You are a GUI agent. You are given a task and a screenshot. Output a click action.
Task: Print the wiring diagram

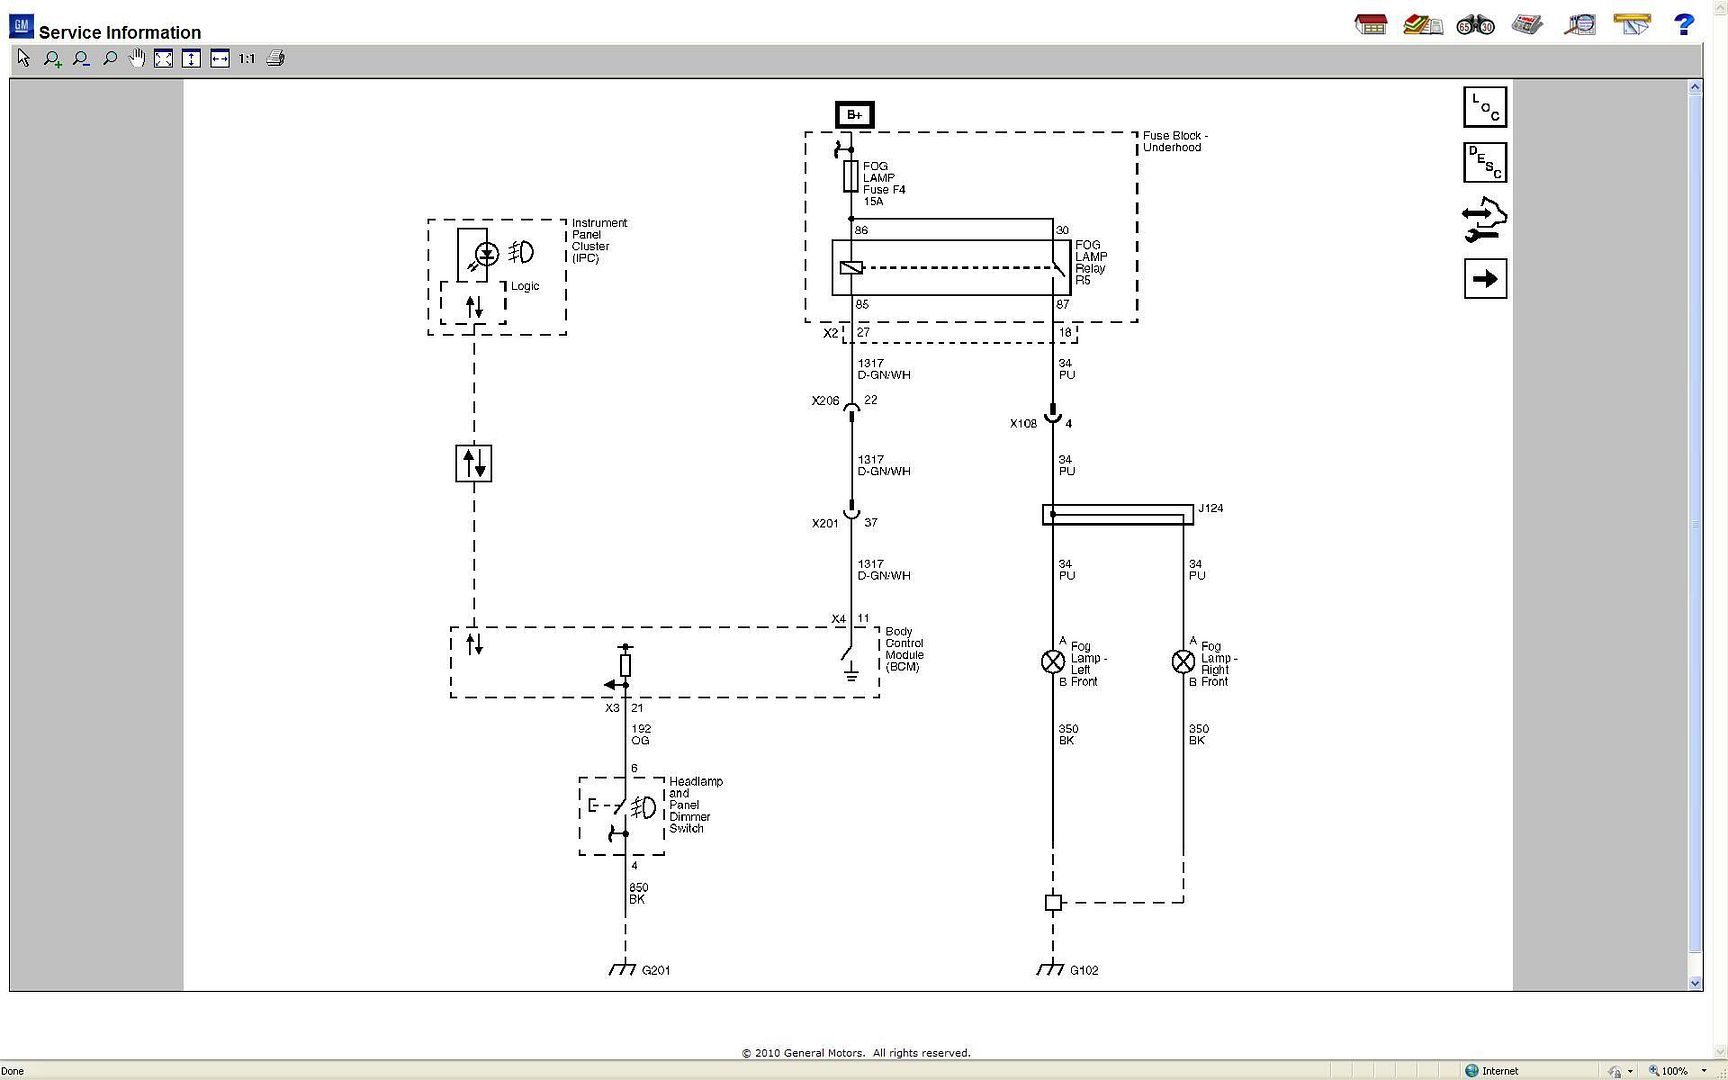[276, 59]
